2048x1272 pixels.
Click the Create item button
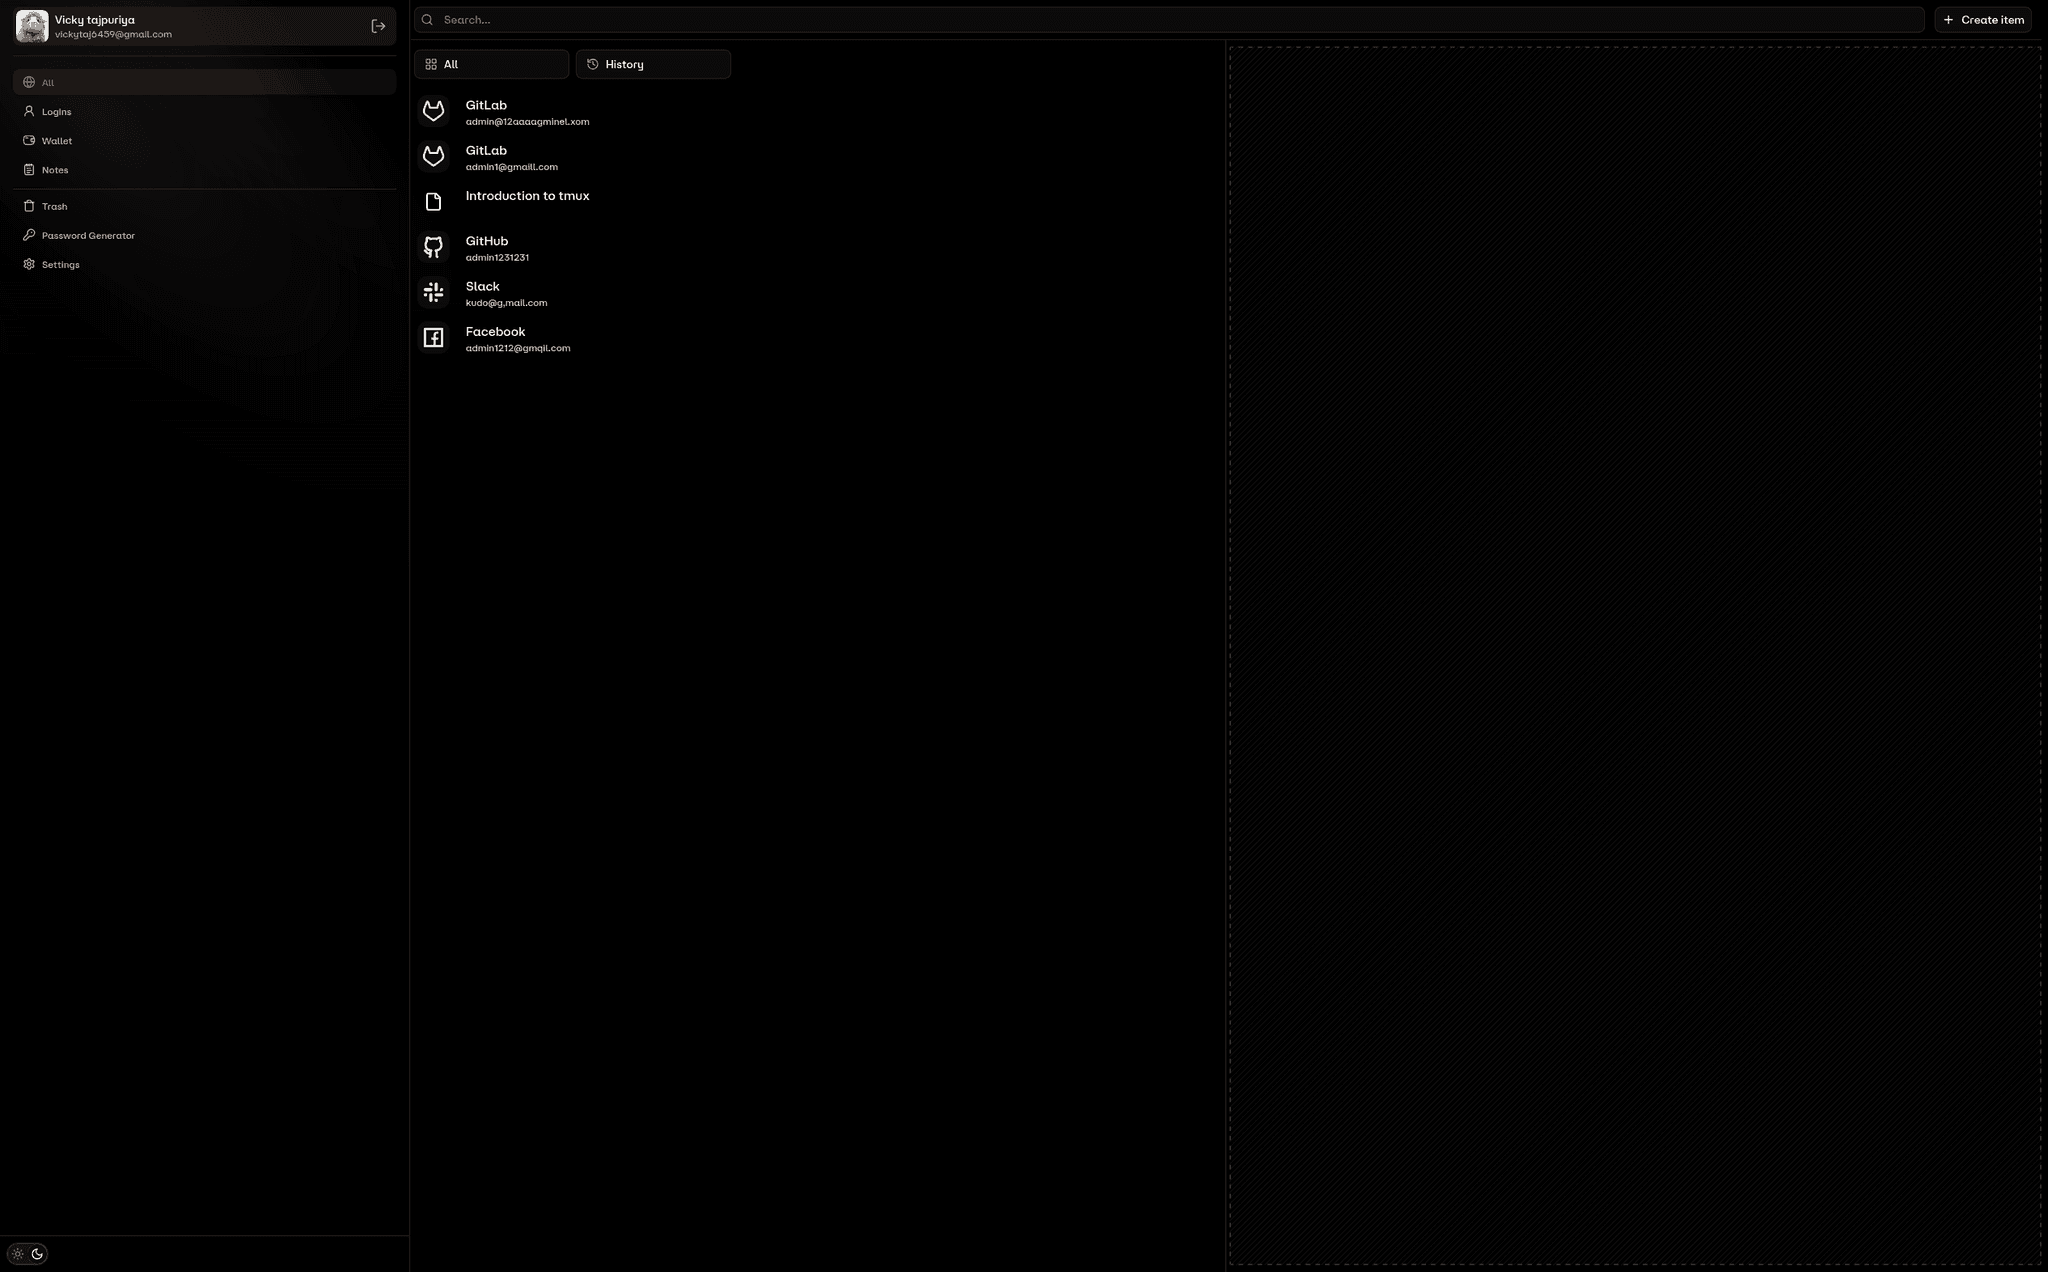(1982, 20)
